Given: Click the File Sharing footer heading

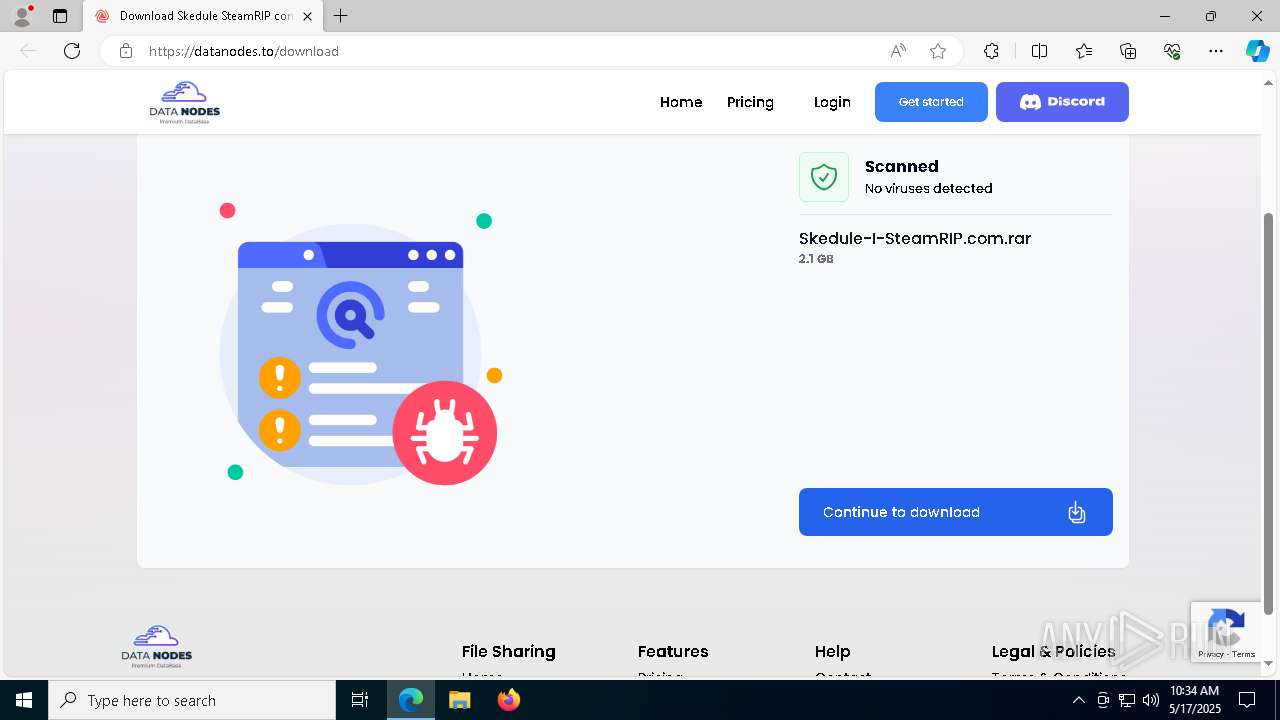Looking at the screenshot, I should (508, 651).
